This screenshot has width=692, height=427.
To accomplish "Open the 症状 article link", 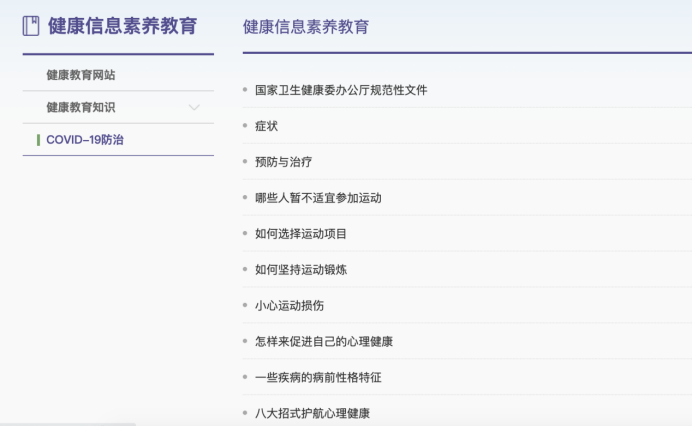I will point(266,126).
